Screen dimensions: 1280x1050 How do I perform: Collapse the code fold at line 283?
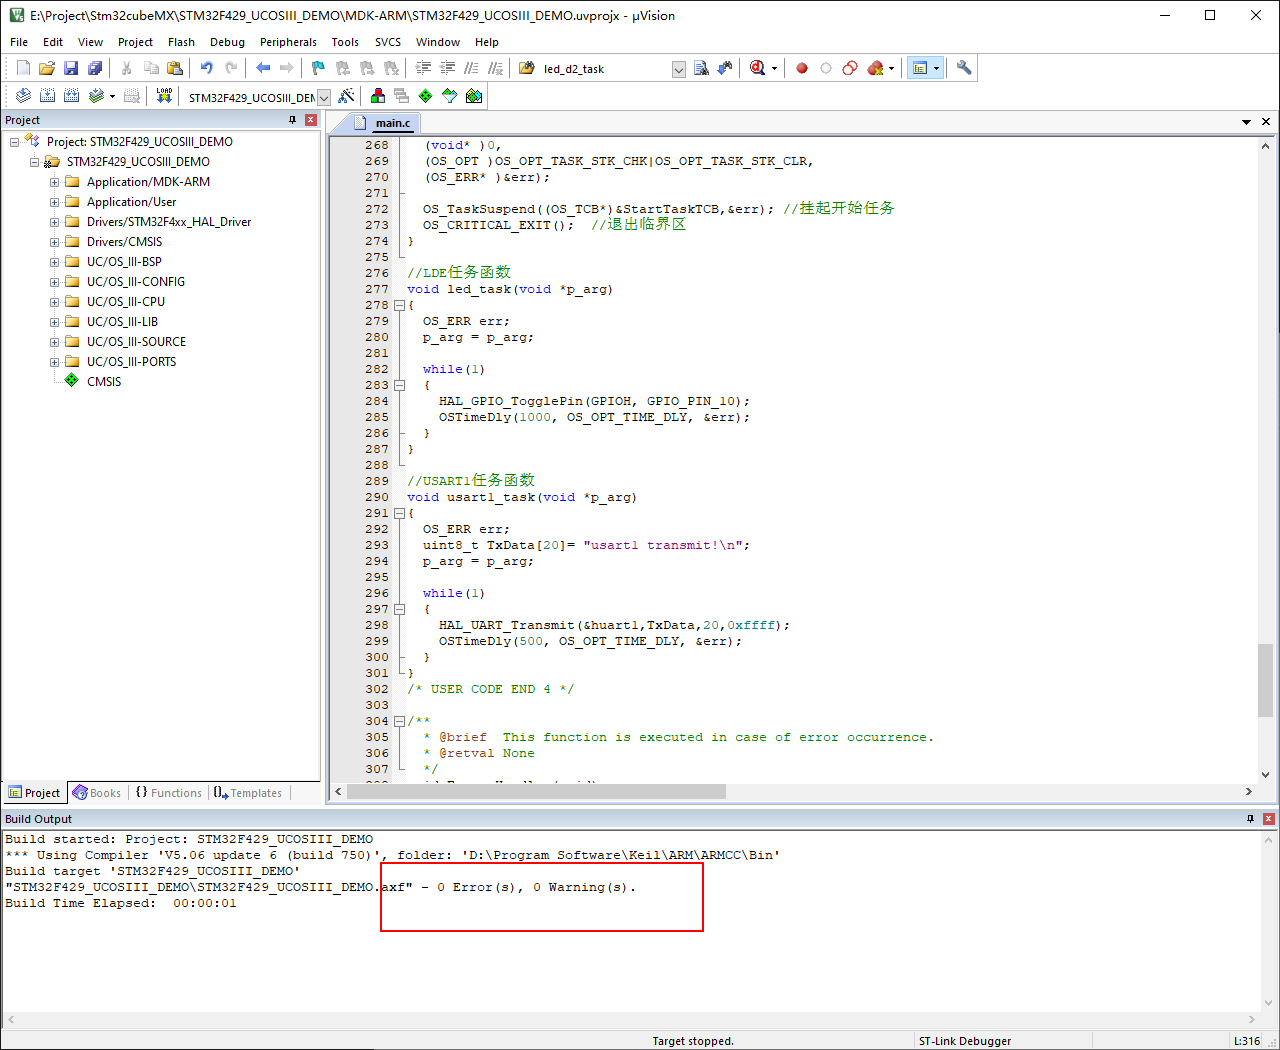pos(399,385)
